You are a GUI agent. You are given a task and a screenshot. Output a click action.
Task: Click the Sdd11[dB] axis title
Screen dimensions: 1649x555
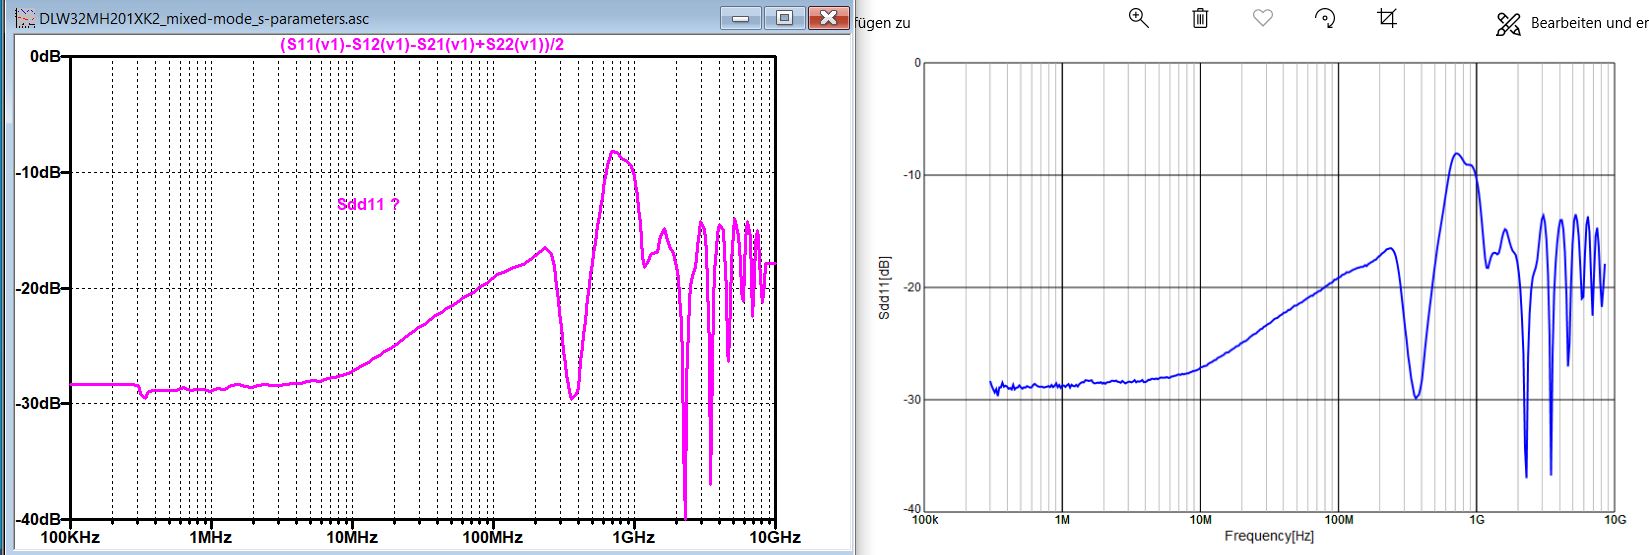tap(883, 287)
